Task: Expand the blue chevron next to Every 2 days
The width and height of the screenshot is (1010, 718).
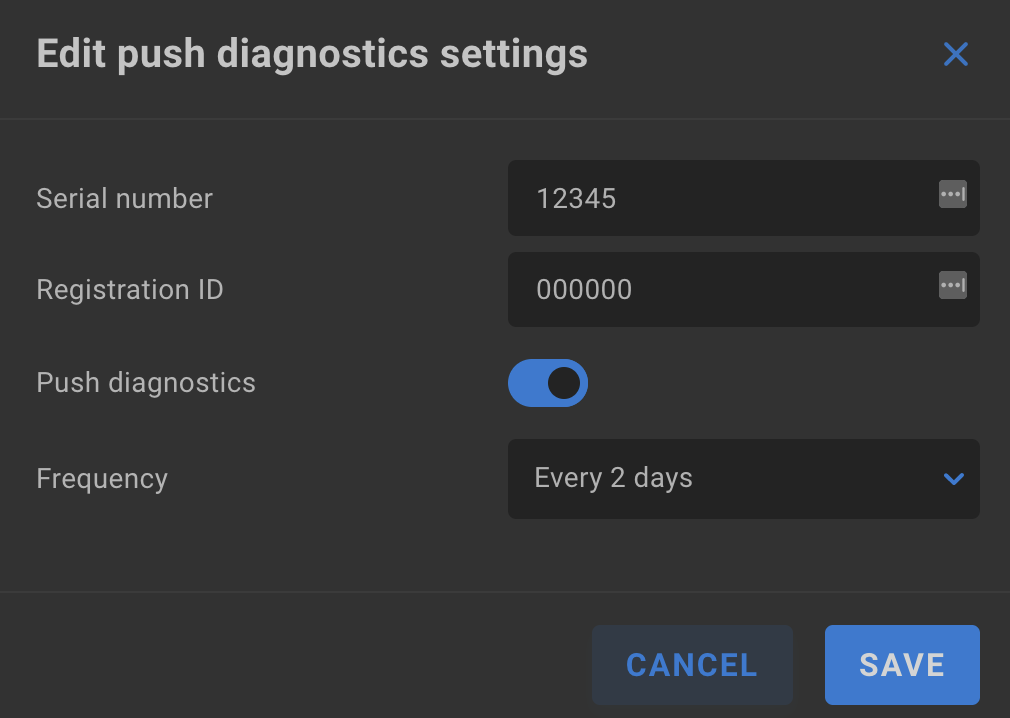Action: pos(953,478)
